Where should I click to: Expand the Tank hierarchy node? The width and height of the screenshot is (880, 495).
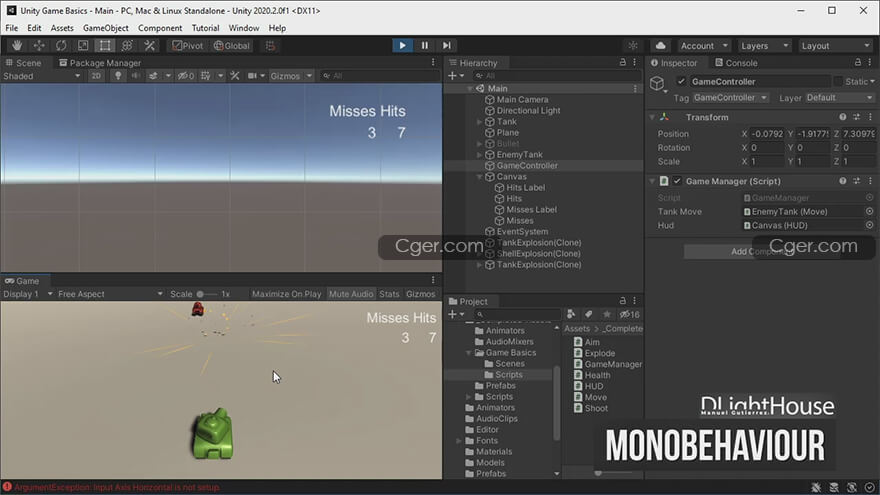(x=480, y=121)
